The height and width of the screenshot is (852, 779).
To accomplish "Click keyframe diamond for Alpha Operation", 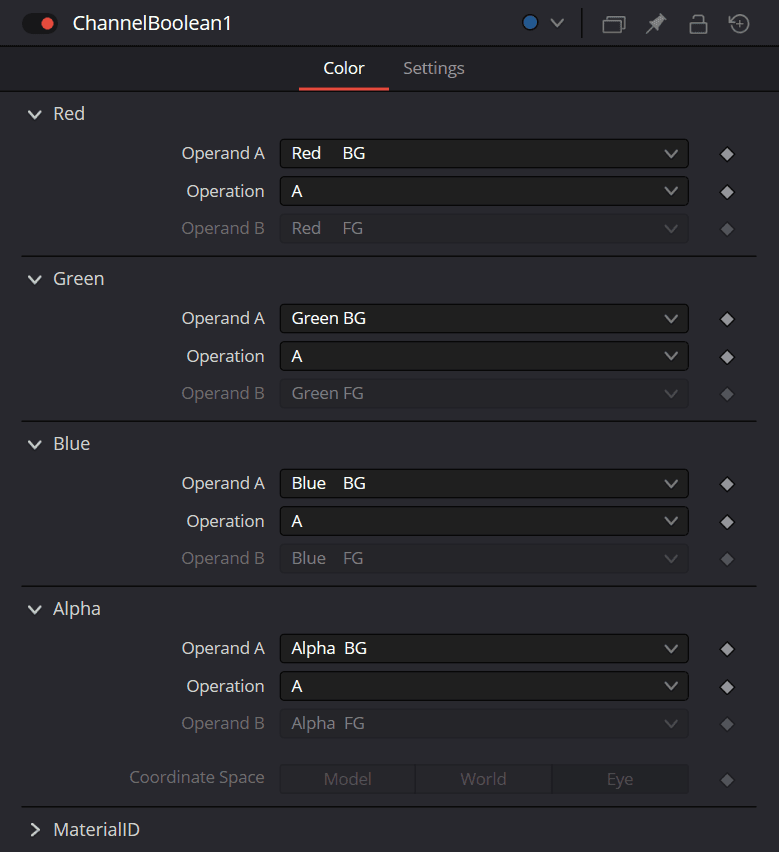I will pyautogui.click(x=727, y=687).
